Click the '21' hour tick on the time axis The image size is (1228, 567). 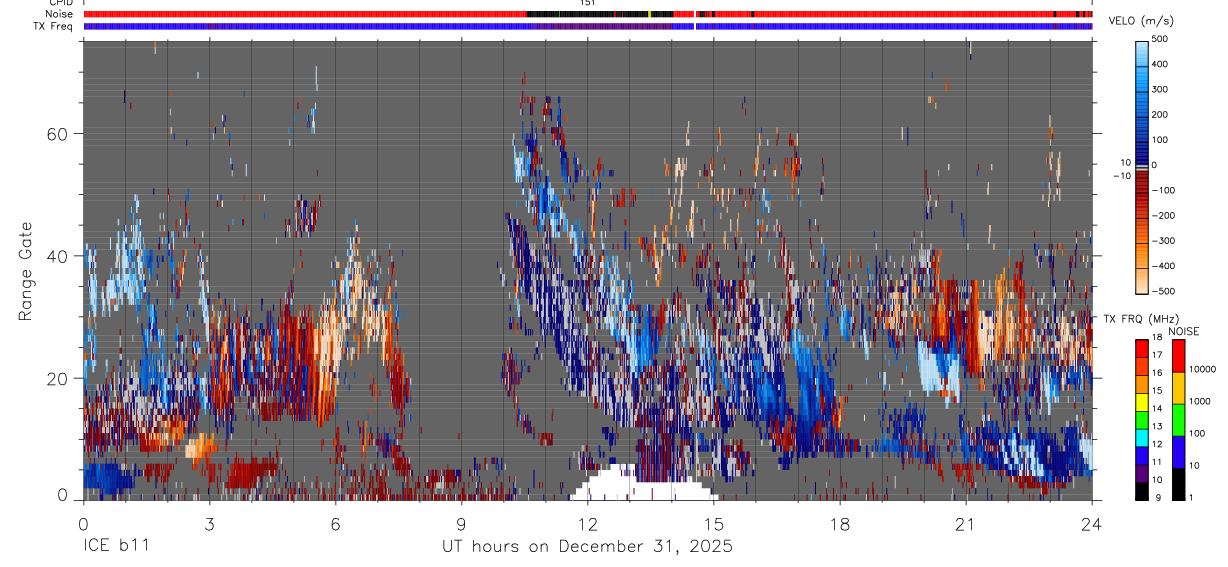(x=965, y=524)
